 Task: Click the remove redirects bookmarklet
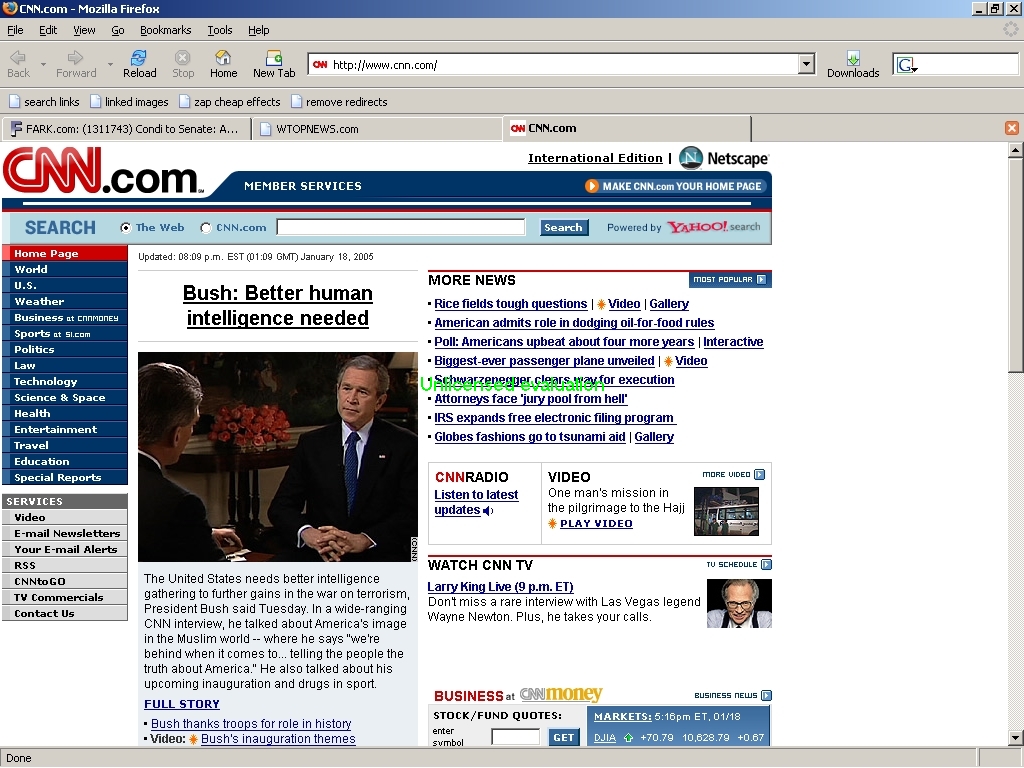[x=339, y=102]
